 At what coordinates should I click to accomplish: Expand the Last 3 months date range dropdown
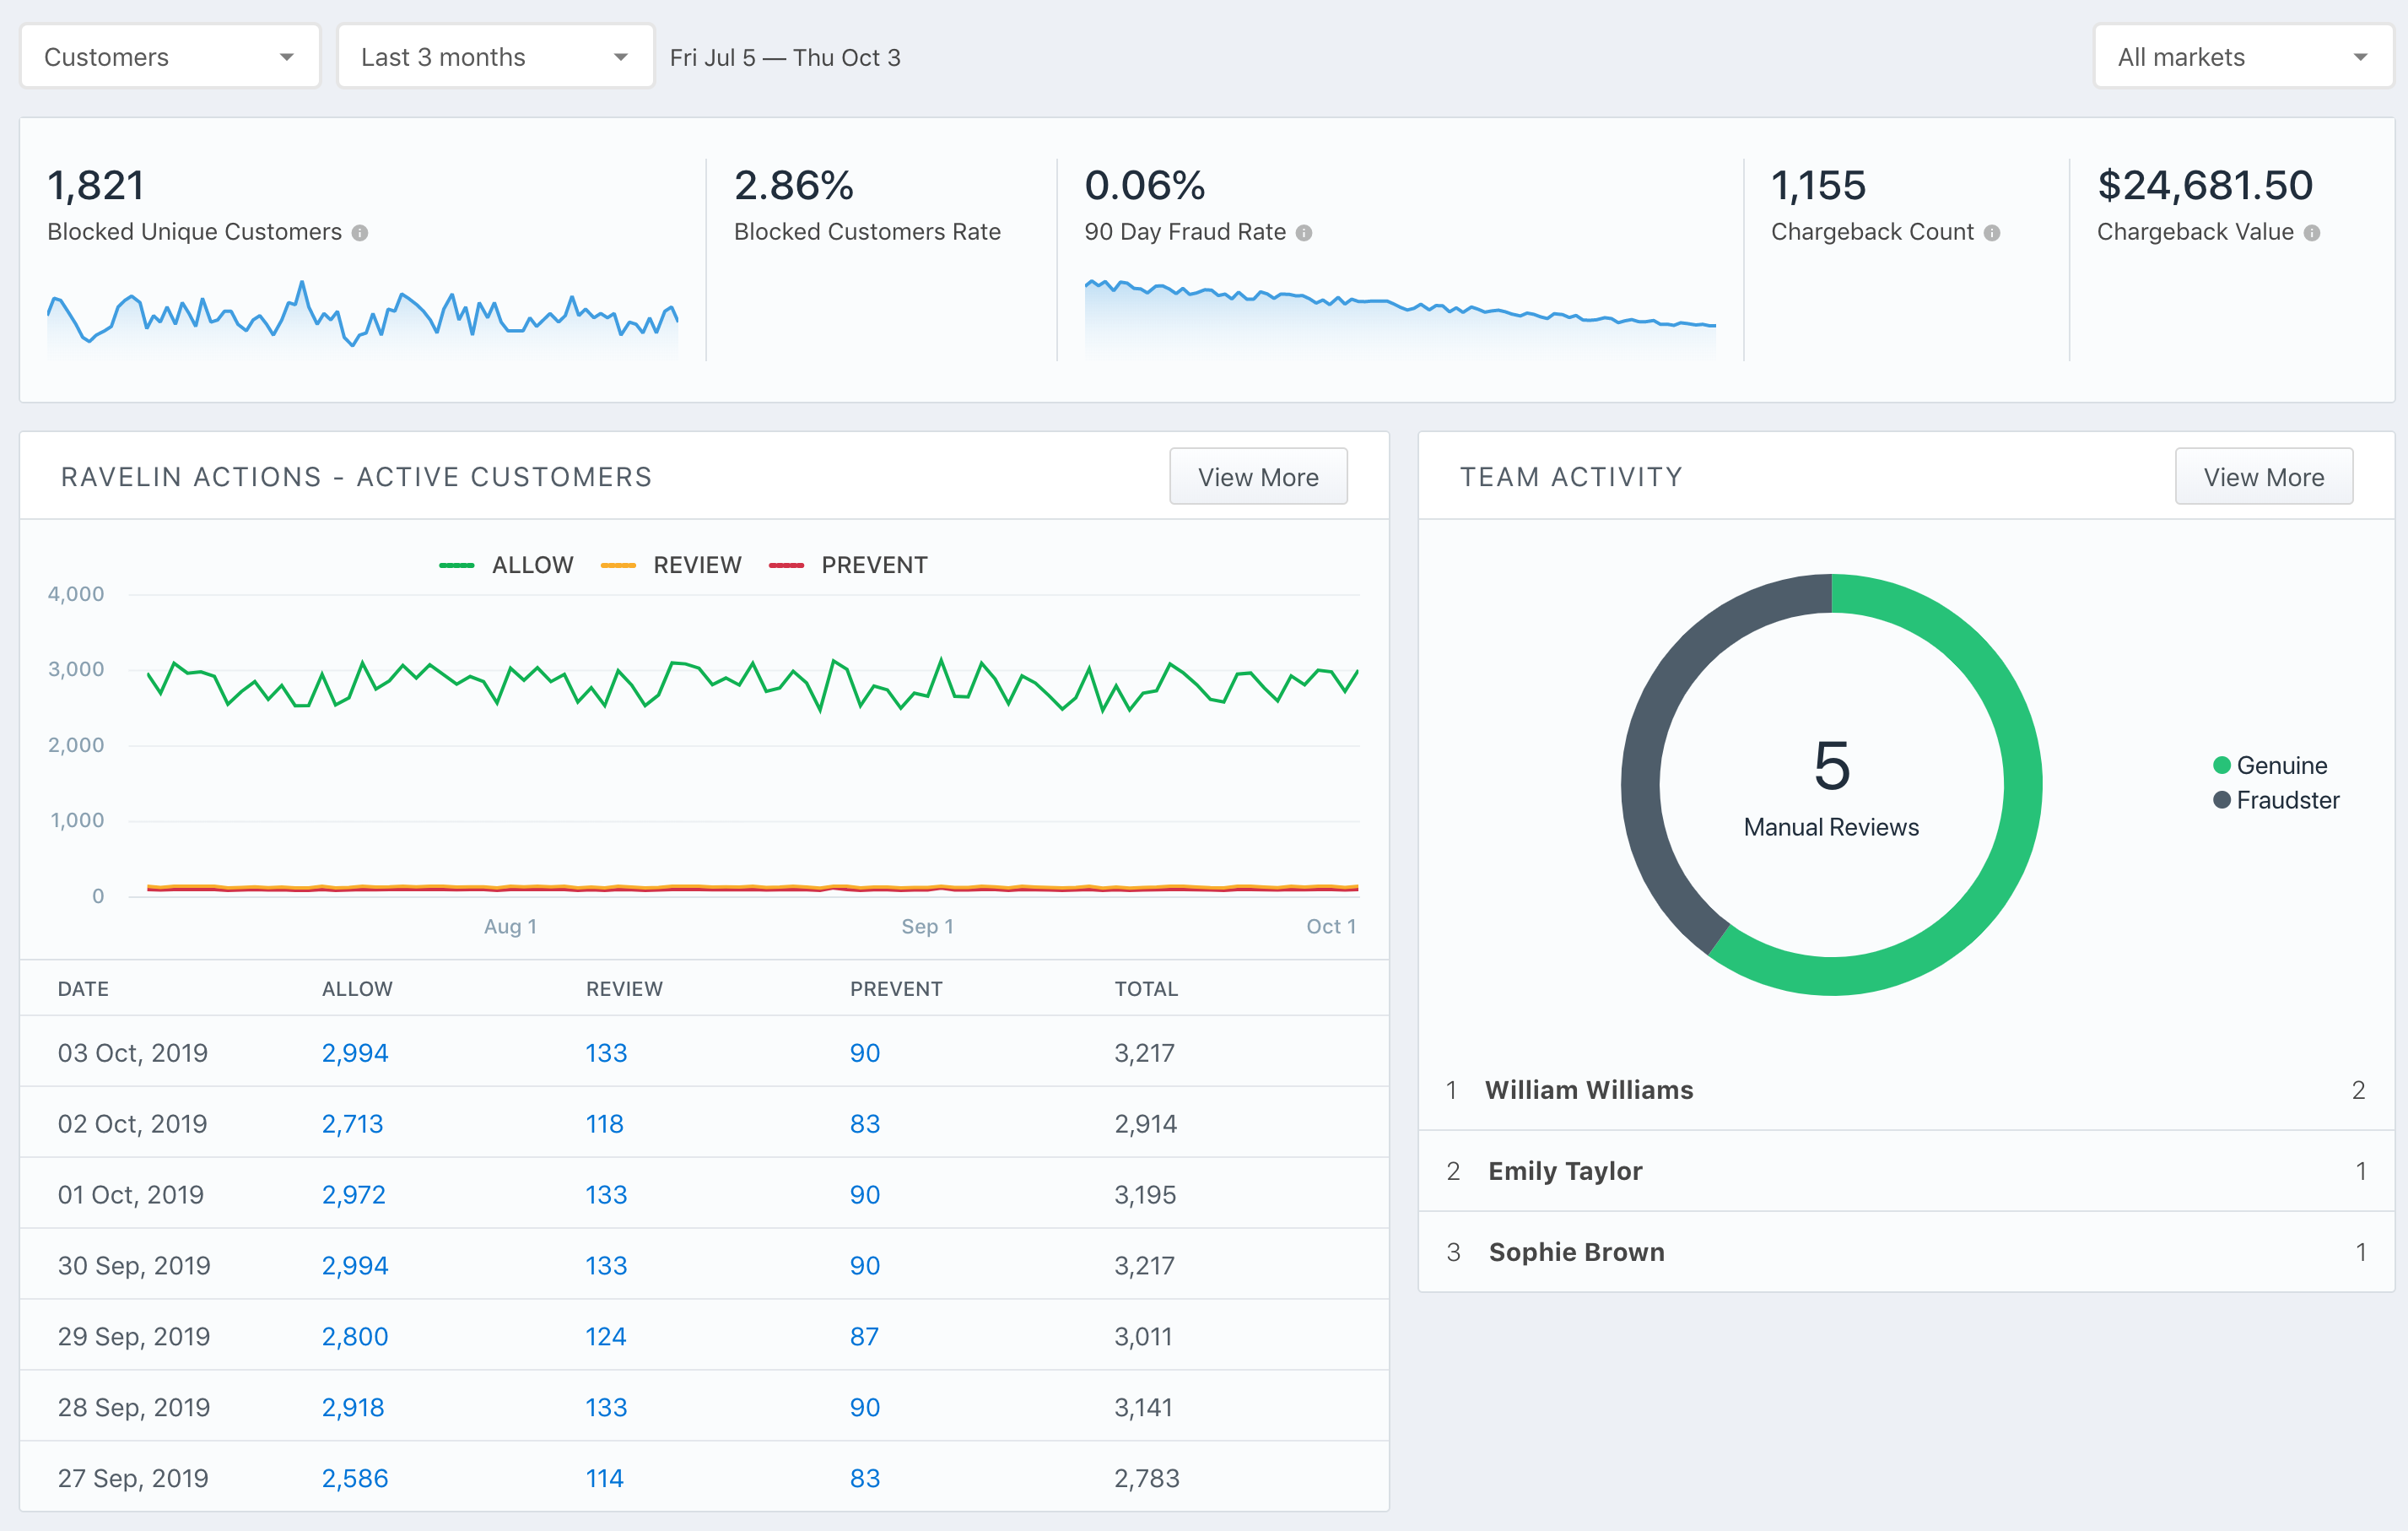pos(495,57)
